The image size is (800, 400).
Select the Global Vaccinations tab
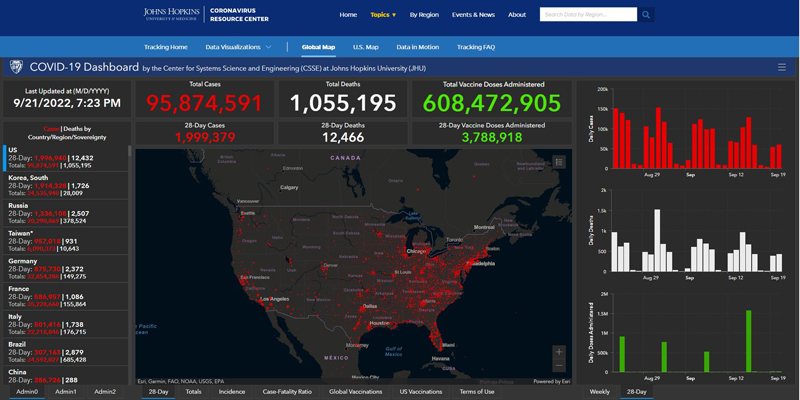[356, 392]
